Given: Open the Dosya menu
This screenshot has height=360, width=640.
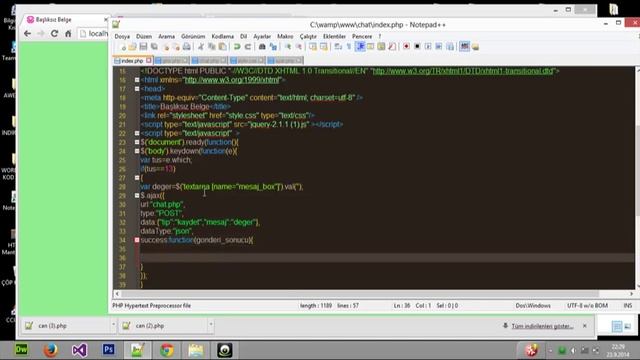Looking at the screenshot, I should point(122,36).
